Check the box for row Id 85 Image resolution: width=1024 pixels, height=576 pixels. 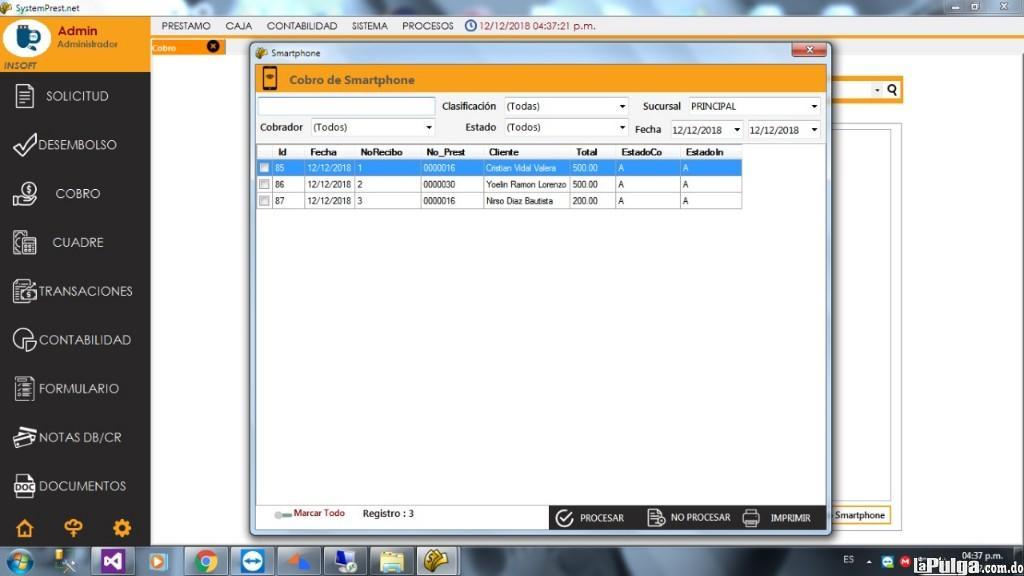(x=265, y=168)
